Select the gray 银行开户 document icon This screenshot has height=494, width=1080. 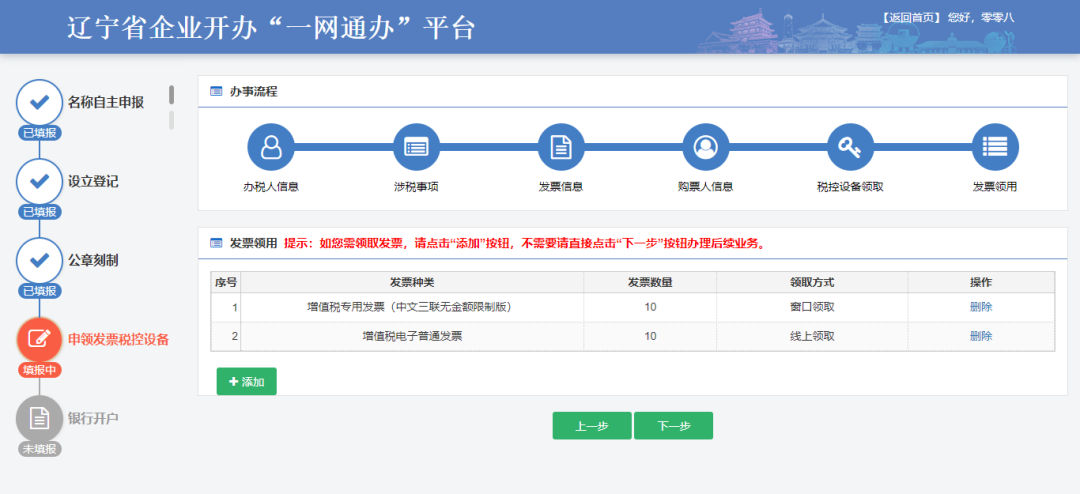[x=39, y=419]
